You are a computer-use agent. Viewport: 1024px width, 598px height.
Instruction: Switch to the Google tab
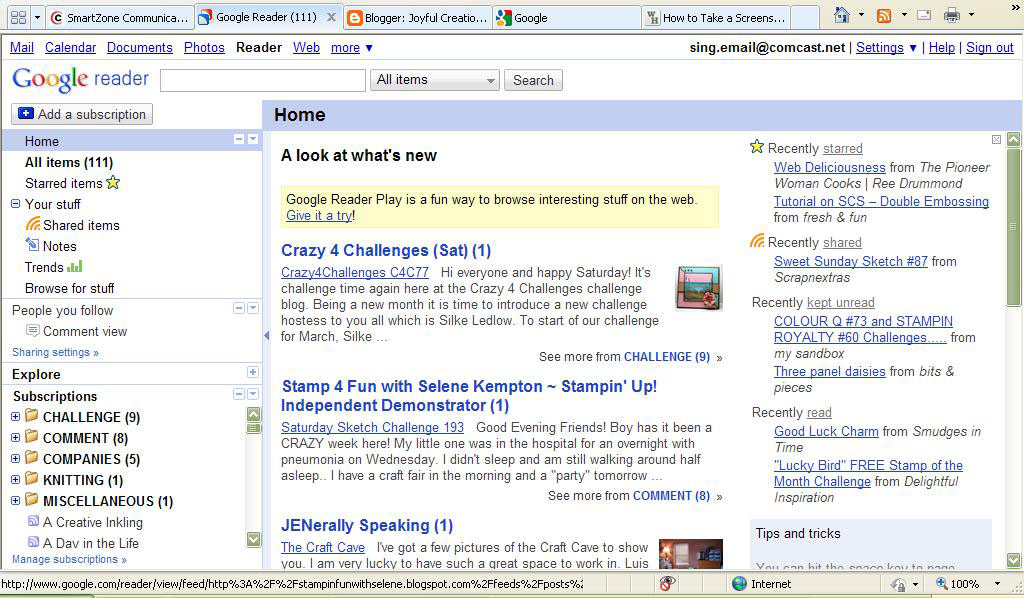coord(567,18)
